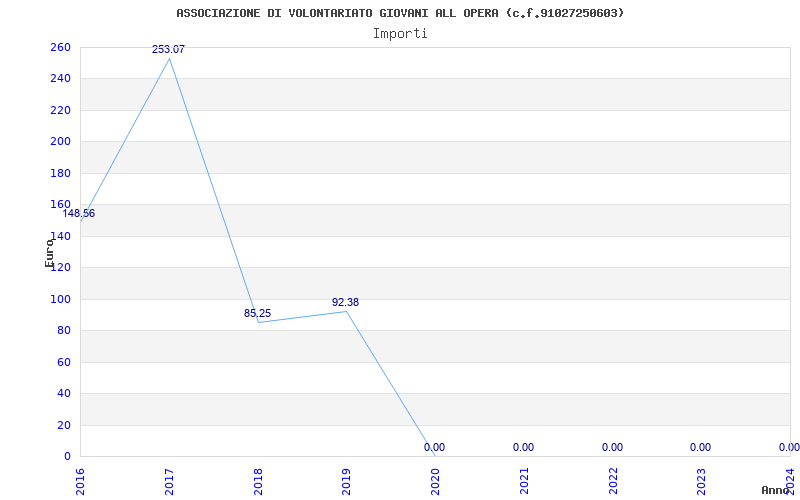Viewport: 800px width, 500px height.
Task: Click the 40 y-axis tick label
Action: pyautogui.click(x=64, y=393)
